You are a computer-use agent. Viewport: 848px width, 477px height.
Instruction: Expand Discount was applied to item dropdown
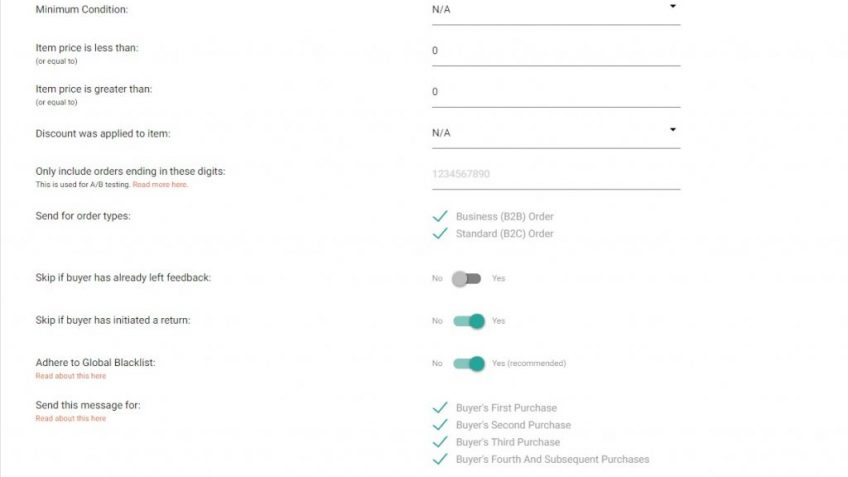click(x=673, y=130)
